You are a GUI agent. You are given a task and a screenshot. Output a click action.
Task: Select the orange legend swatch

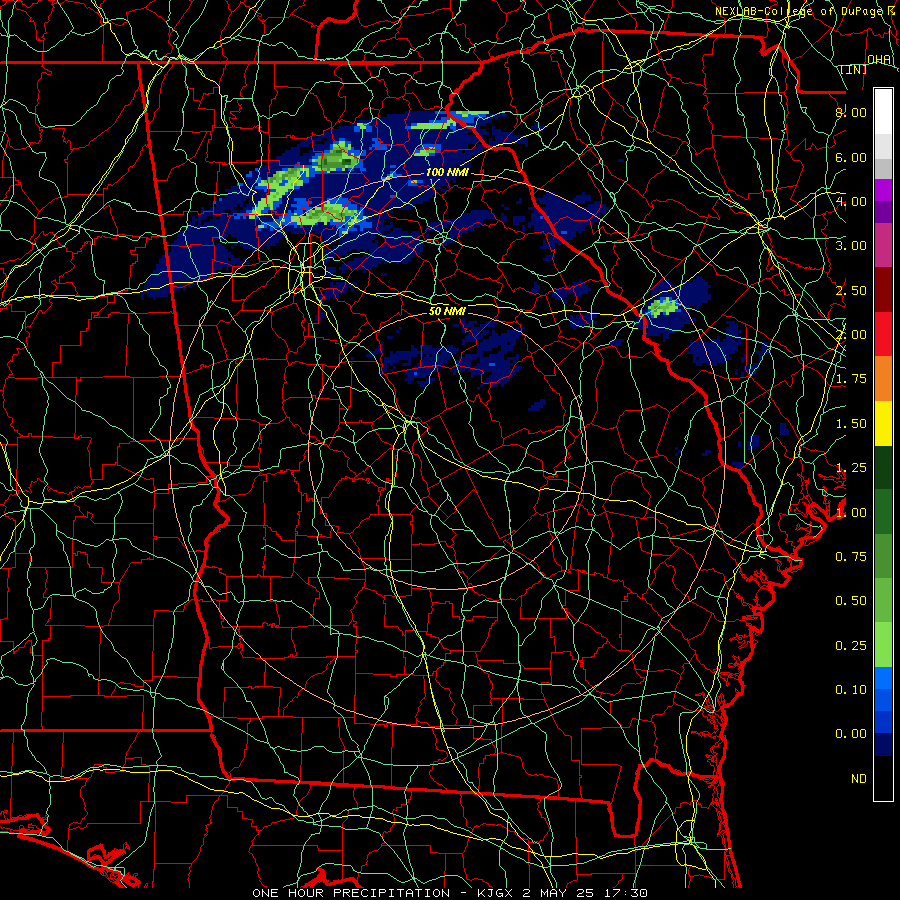pyautogui.click(x=883, y=379)
